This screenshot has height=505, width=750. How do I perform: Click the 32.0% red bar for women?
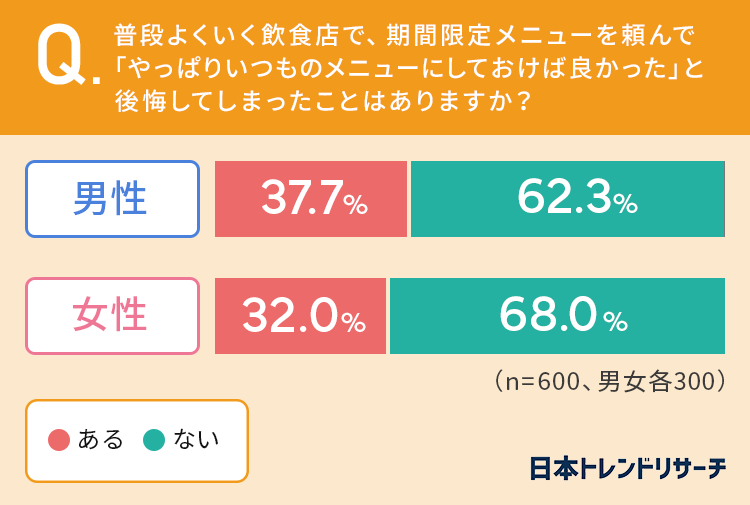[300, 316]
